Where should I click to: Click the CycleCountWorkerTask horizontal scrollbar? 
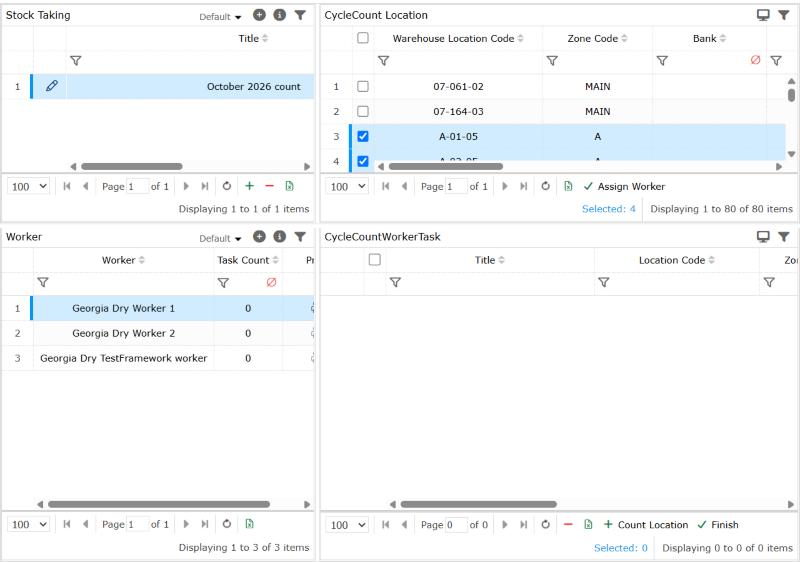(479, 504)
